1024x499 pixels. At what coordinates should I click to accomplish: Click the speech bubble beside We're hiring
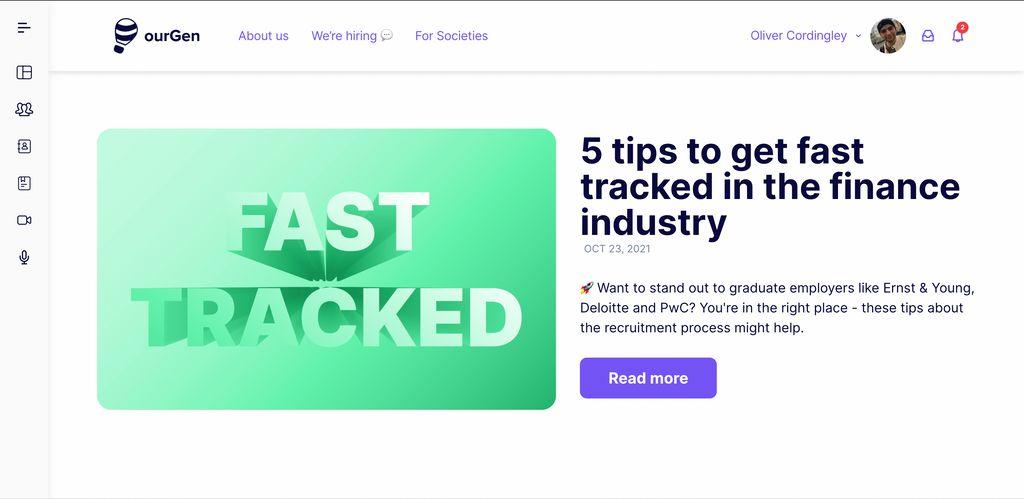coord(387,35)
